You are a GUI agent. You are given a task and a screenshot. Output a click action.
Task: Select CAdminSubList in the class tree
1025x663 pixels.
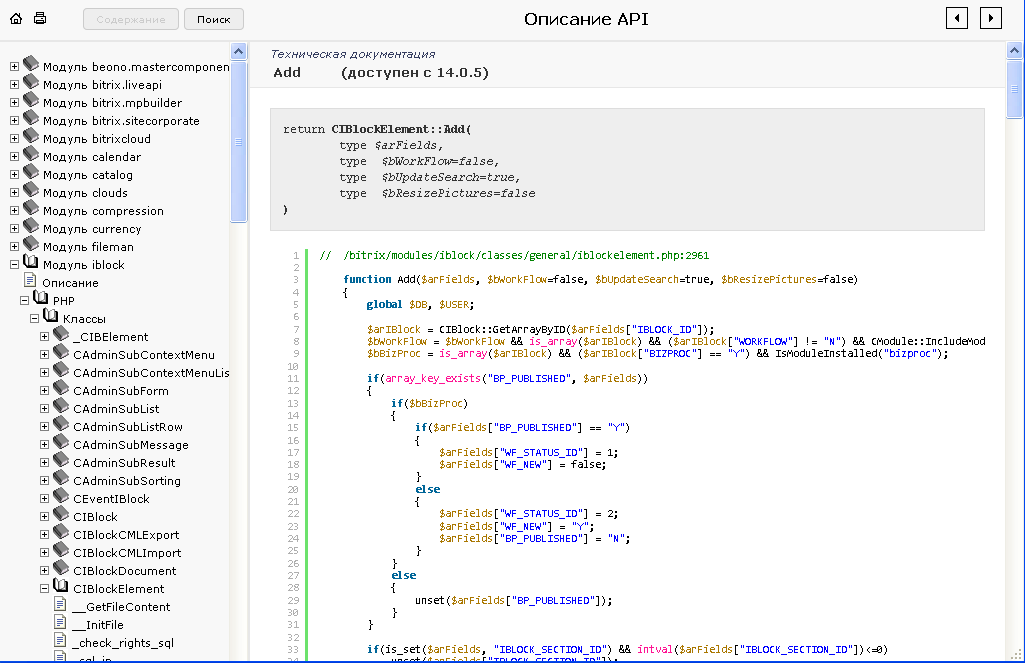tap(116, 409)
